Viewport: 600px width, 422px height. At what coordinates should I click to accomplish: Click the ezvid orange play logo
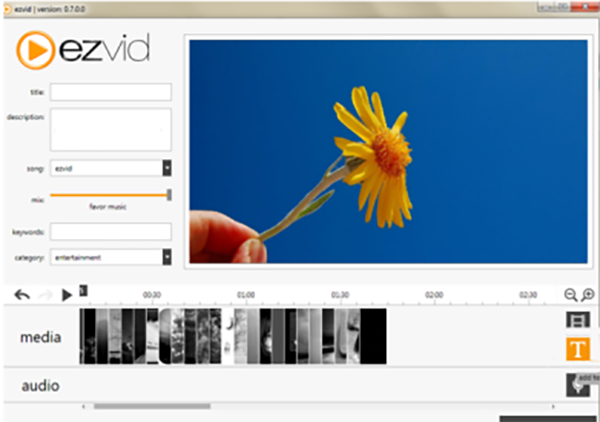coord(36,50)
